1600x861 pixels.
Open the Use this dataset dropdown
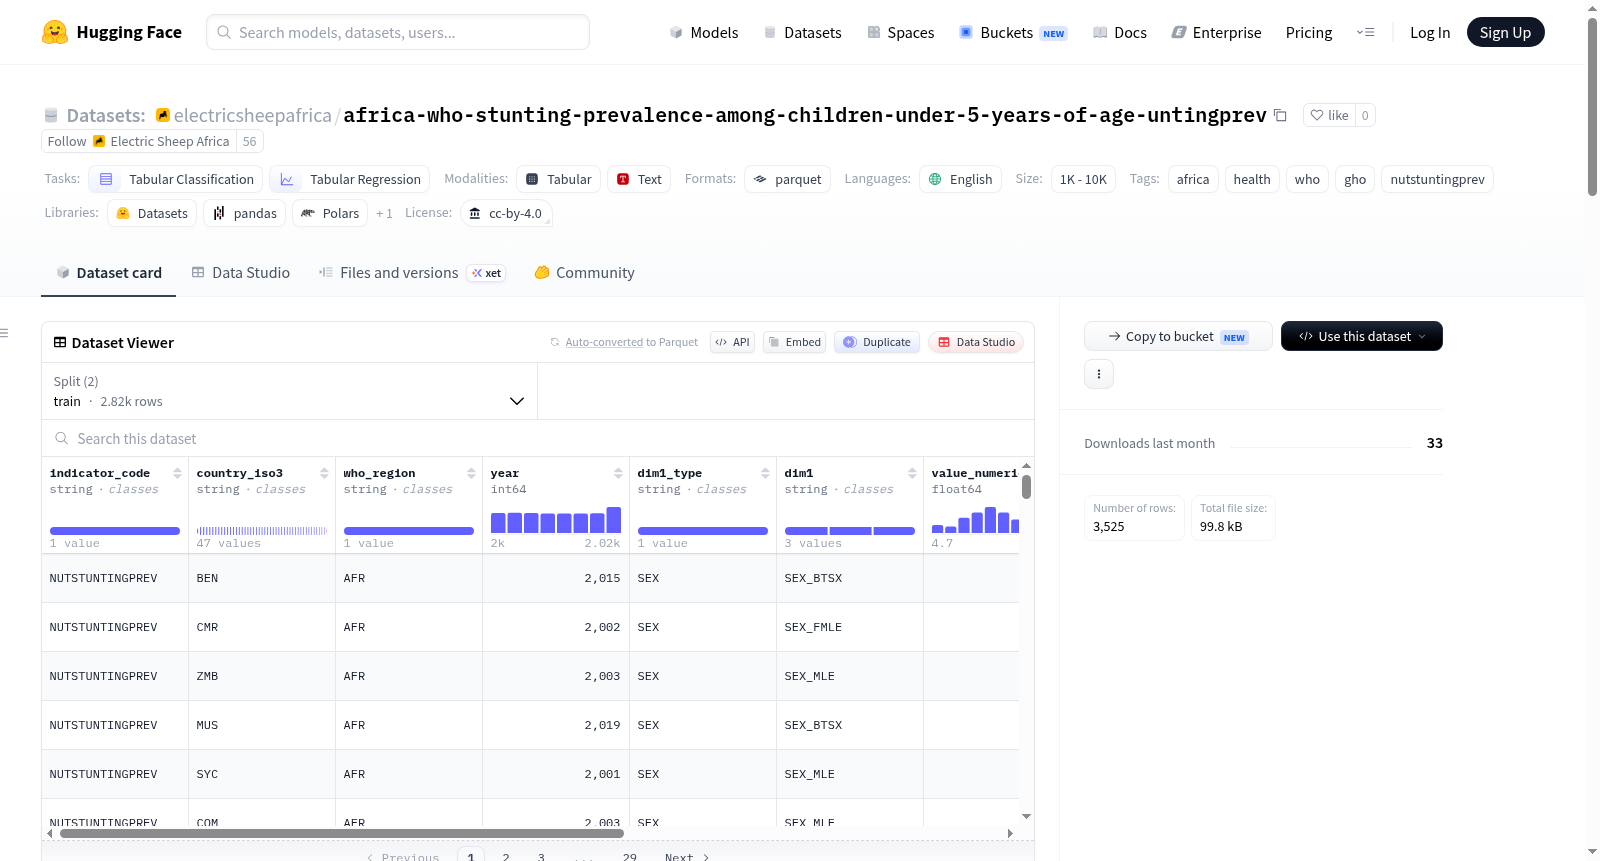click(x=1361, y=336)
